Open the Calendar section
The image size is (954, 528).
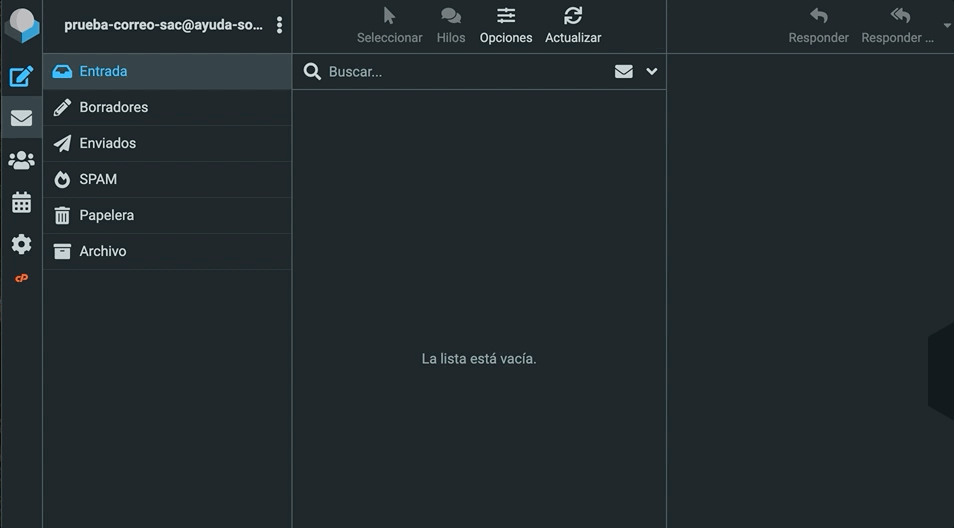(21, 202)
